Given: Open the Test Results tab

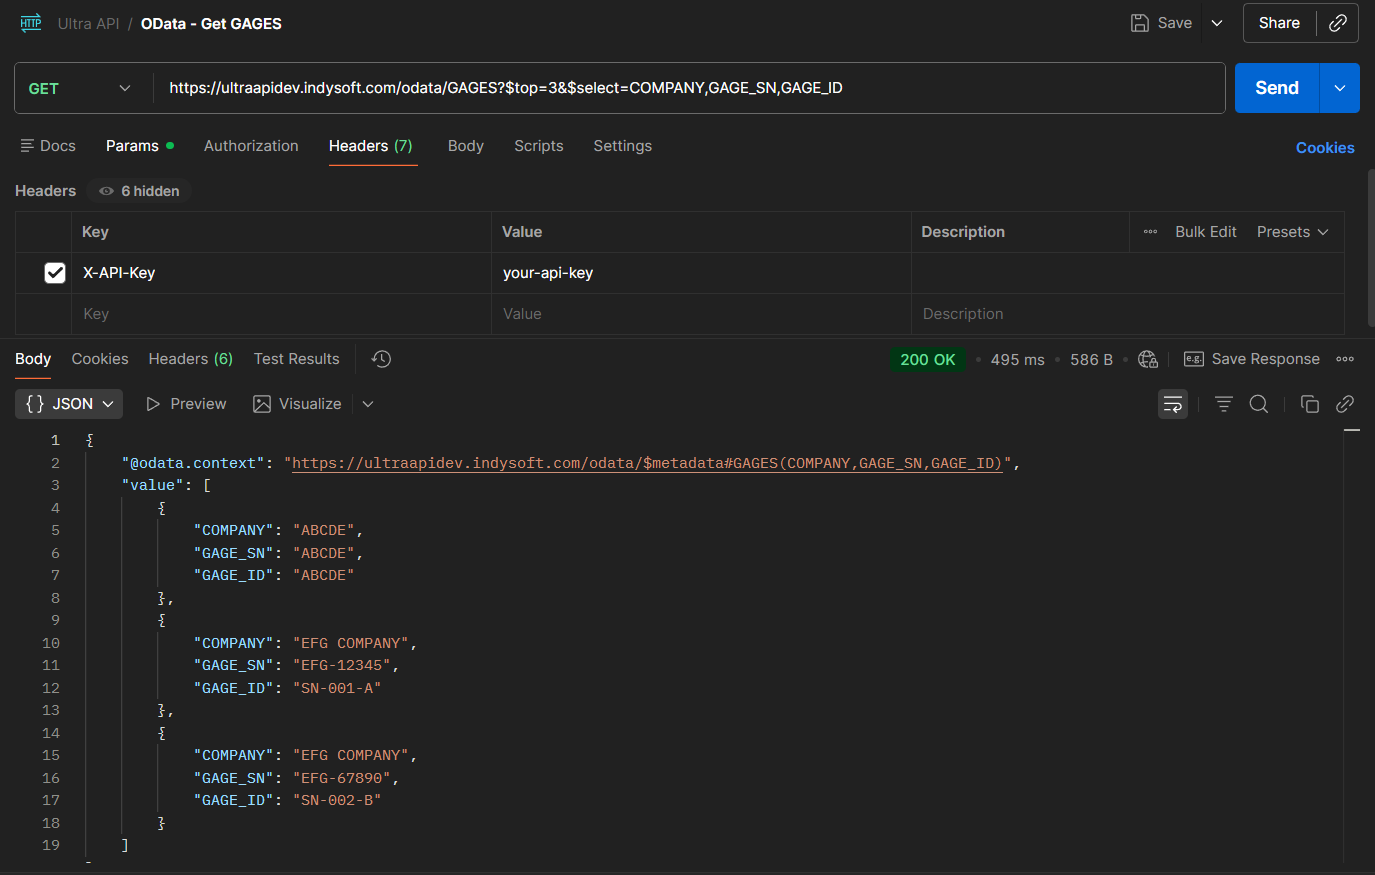Looking at the screenshot, I should pos(296,359).
